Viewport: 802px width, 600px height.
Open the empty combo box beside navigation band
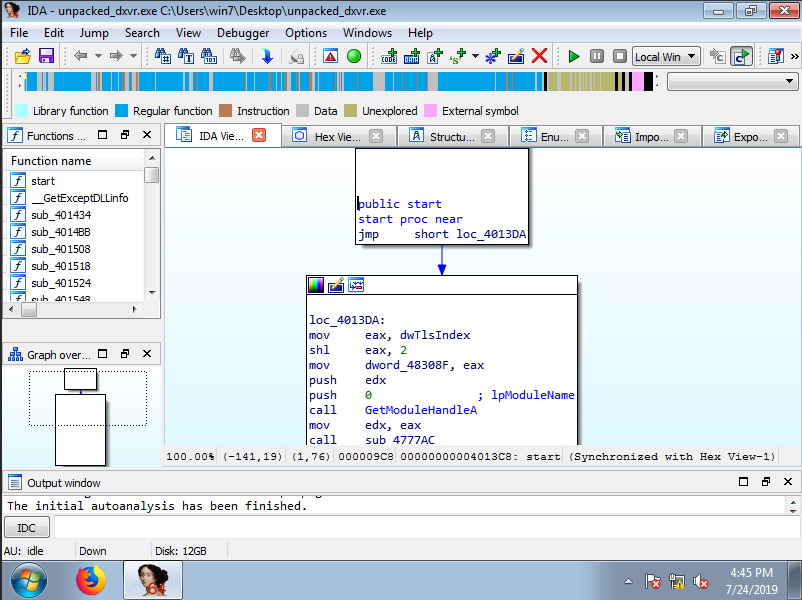tap(732, 81)
